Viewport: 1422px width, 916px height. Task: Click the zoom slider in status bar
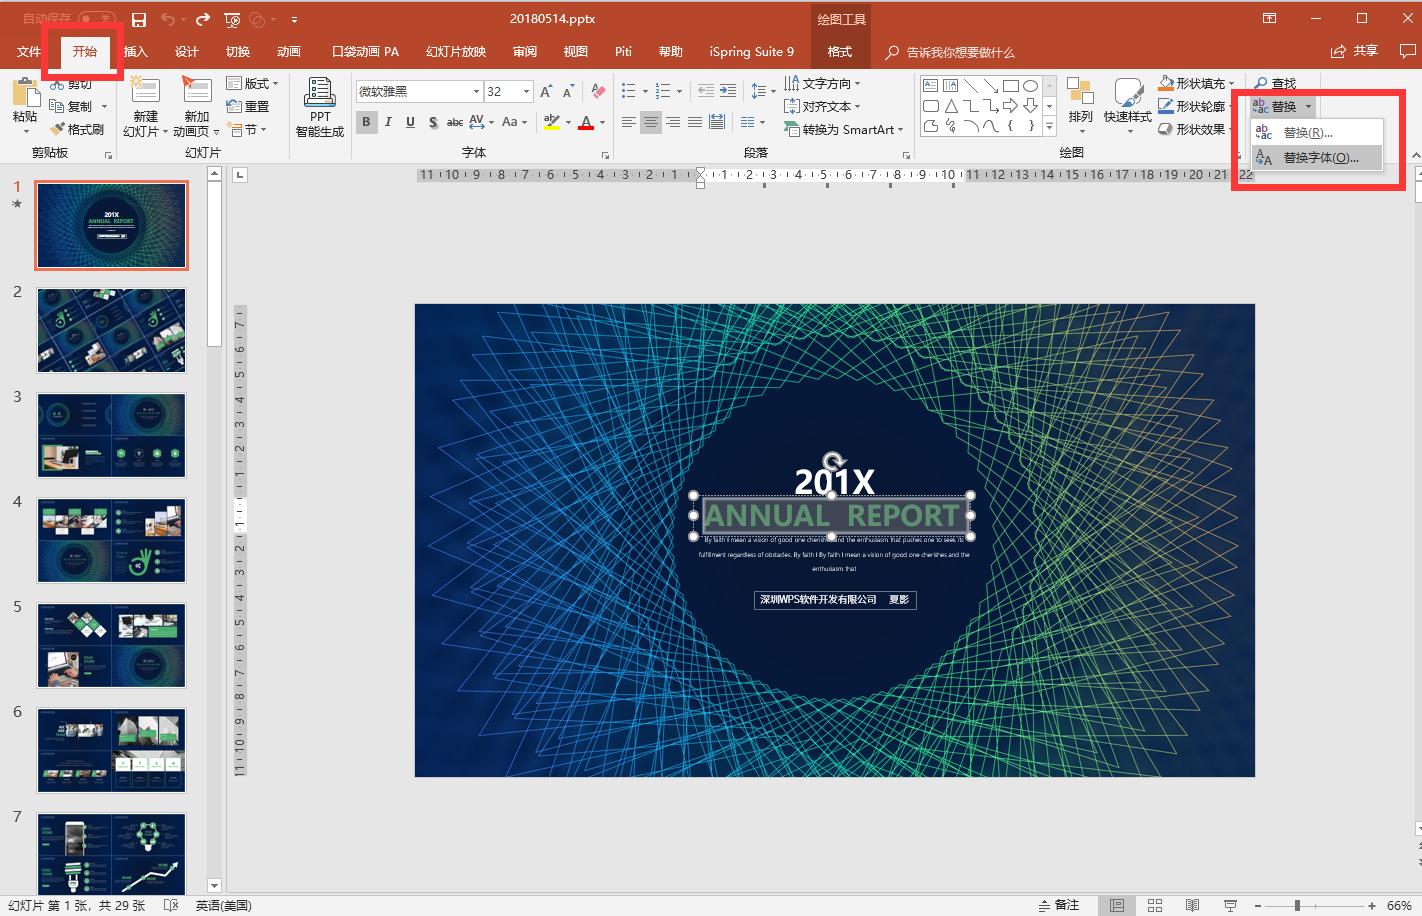pyautogui.click(x=1297, y=906)
